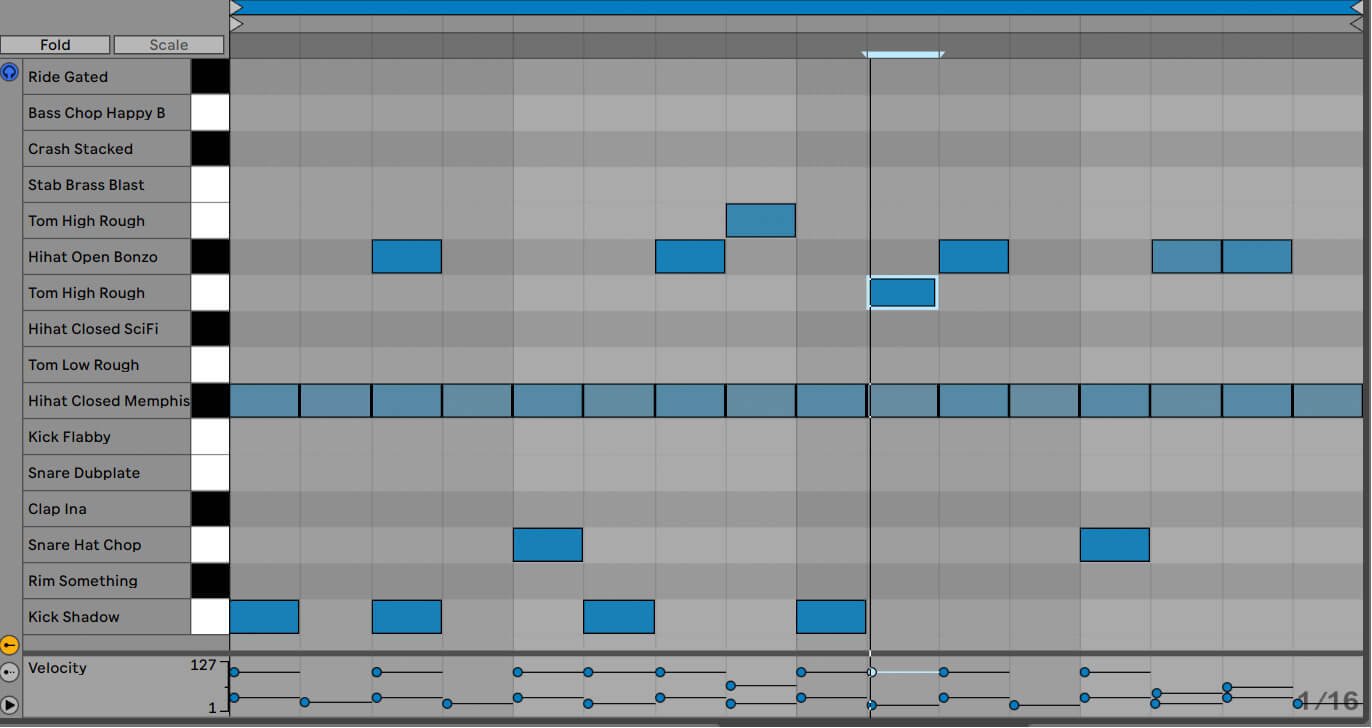The image size is (1372, 728).
Task: Select the Hihat Closed Memphis drum lane
Action: pyautogui.click(x=108, y=401)
